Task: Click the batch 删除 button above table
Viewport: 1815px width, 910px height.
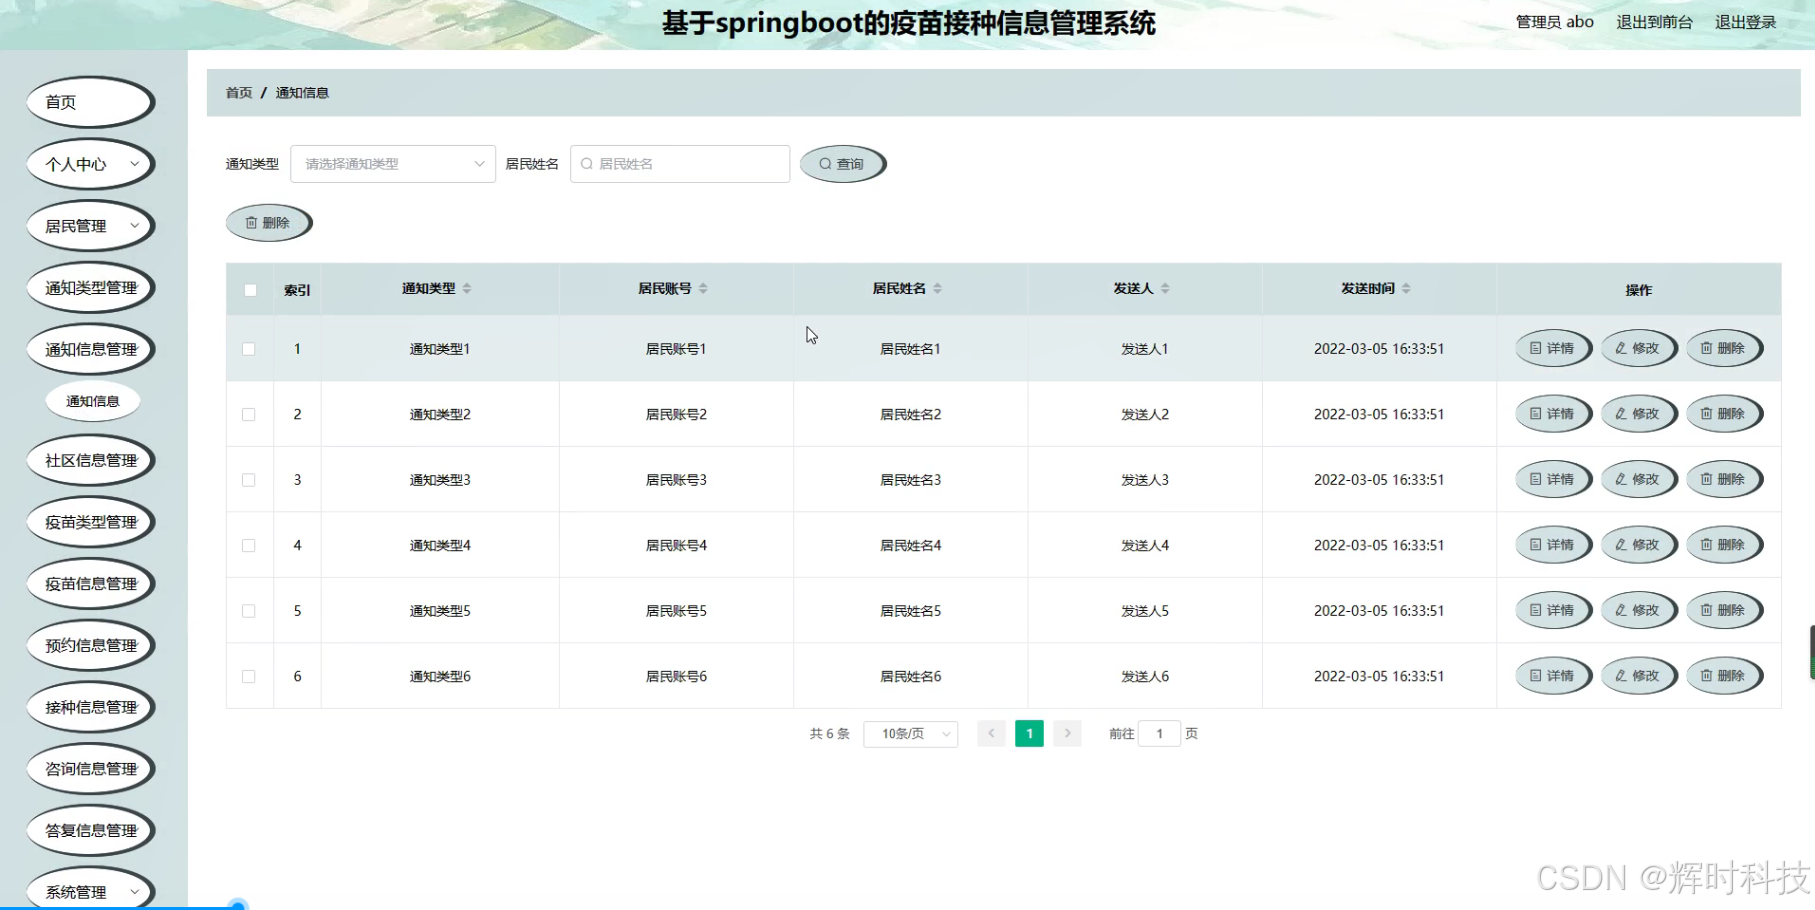Action: 269,223
